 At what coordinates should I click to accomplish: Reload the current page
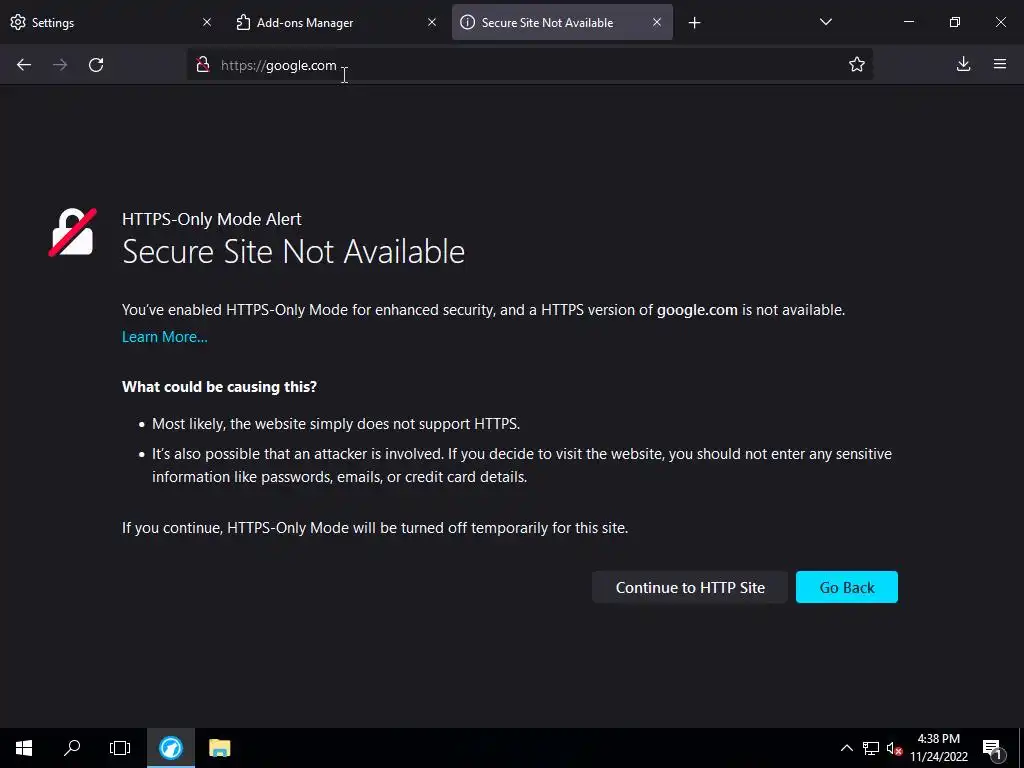96,65
